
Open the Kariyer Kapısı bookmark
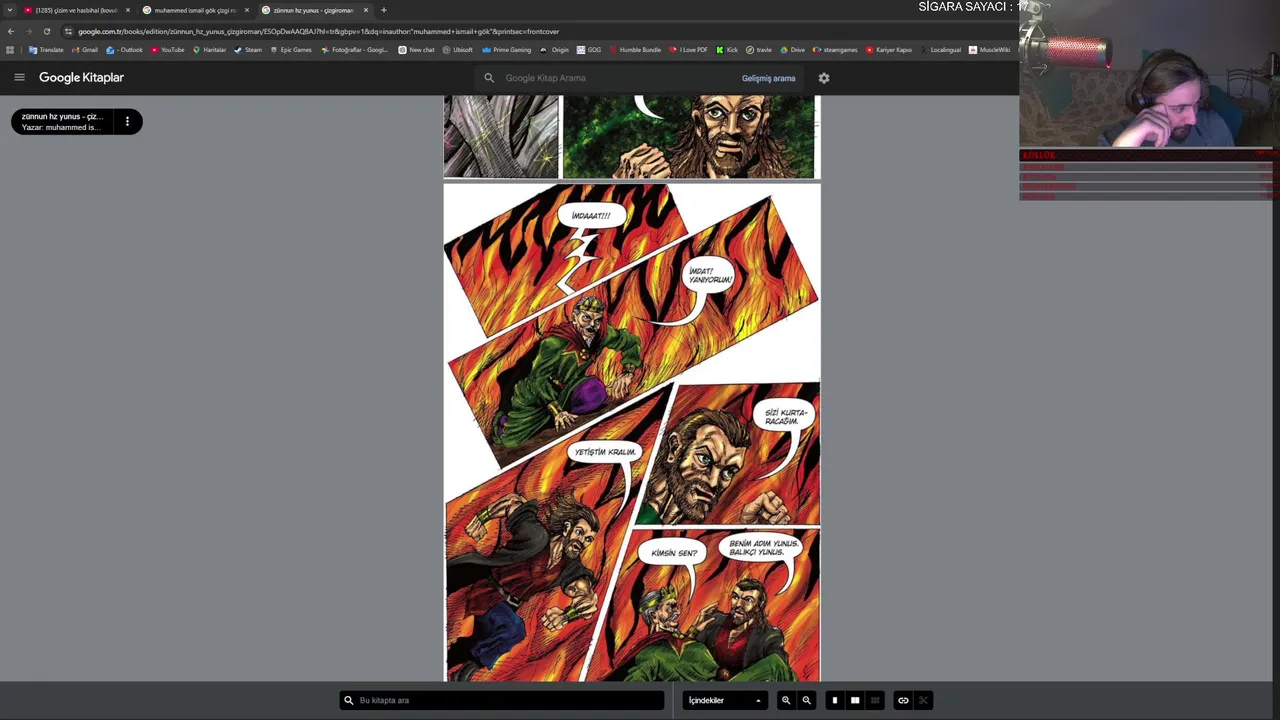click(x=889, y=50)
